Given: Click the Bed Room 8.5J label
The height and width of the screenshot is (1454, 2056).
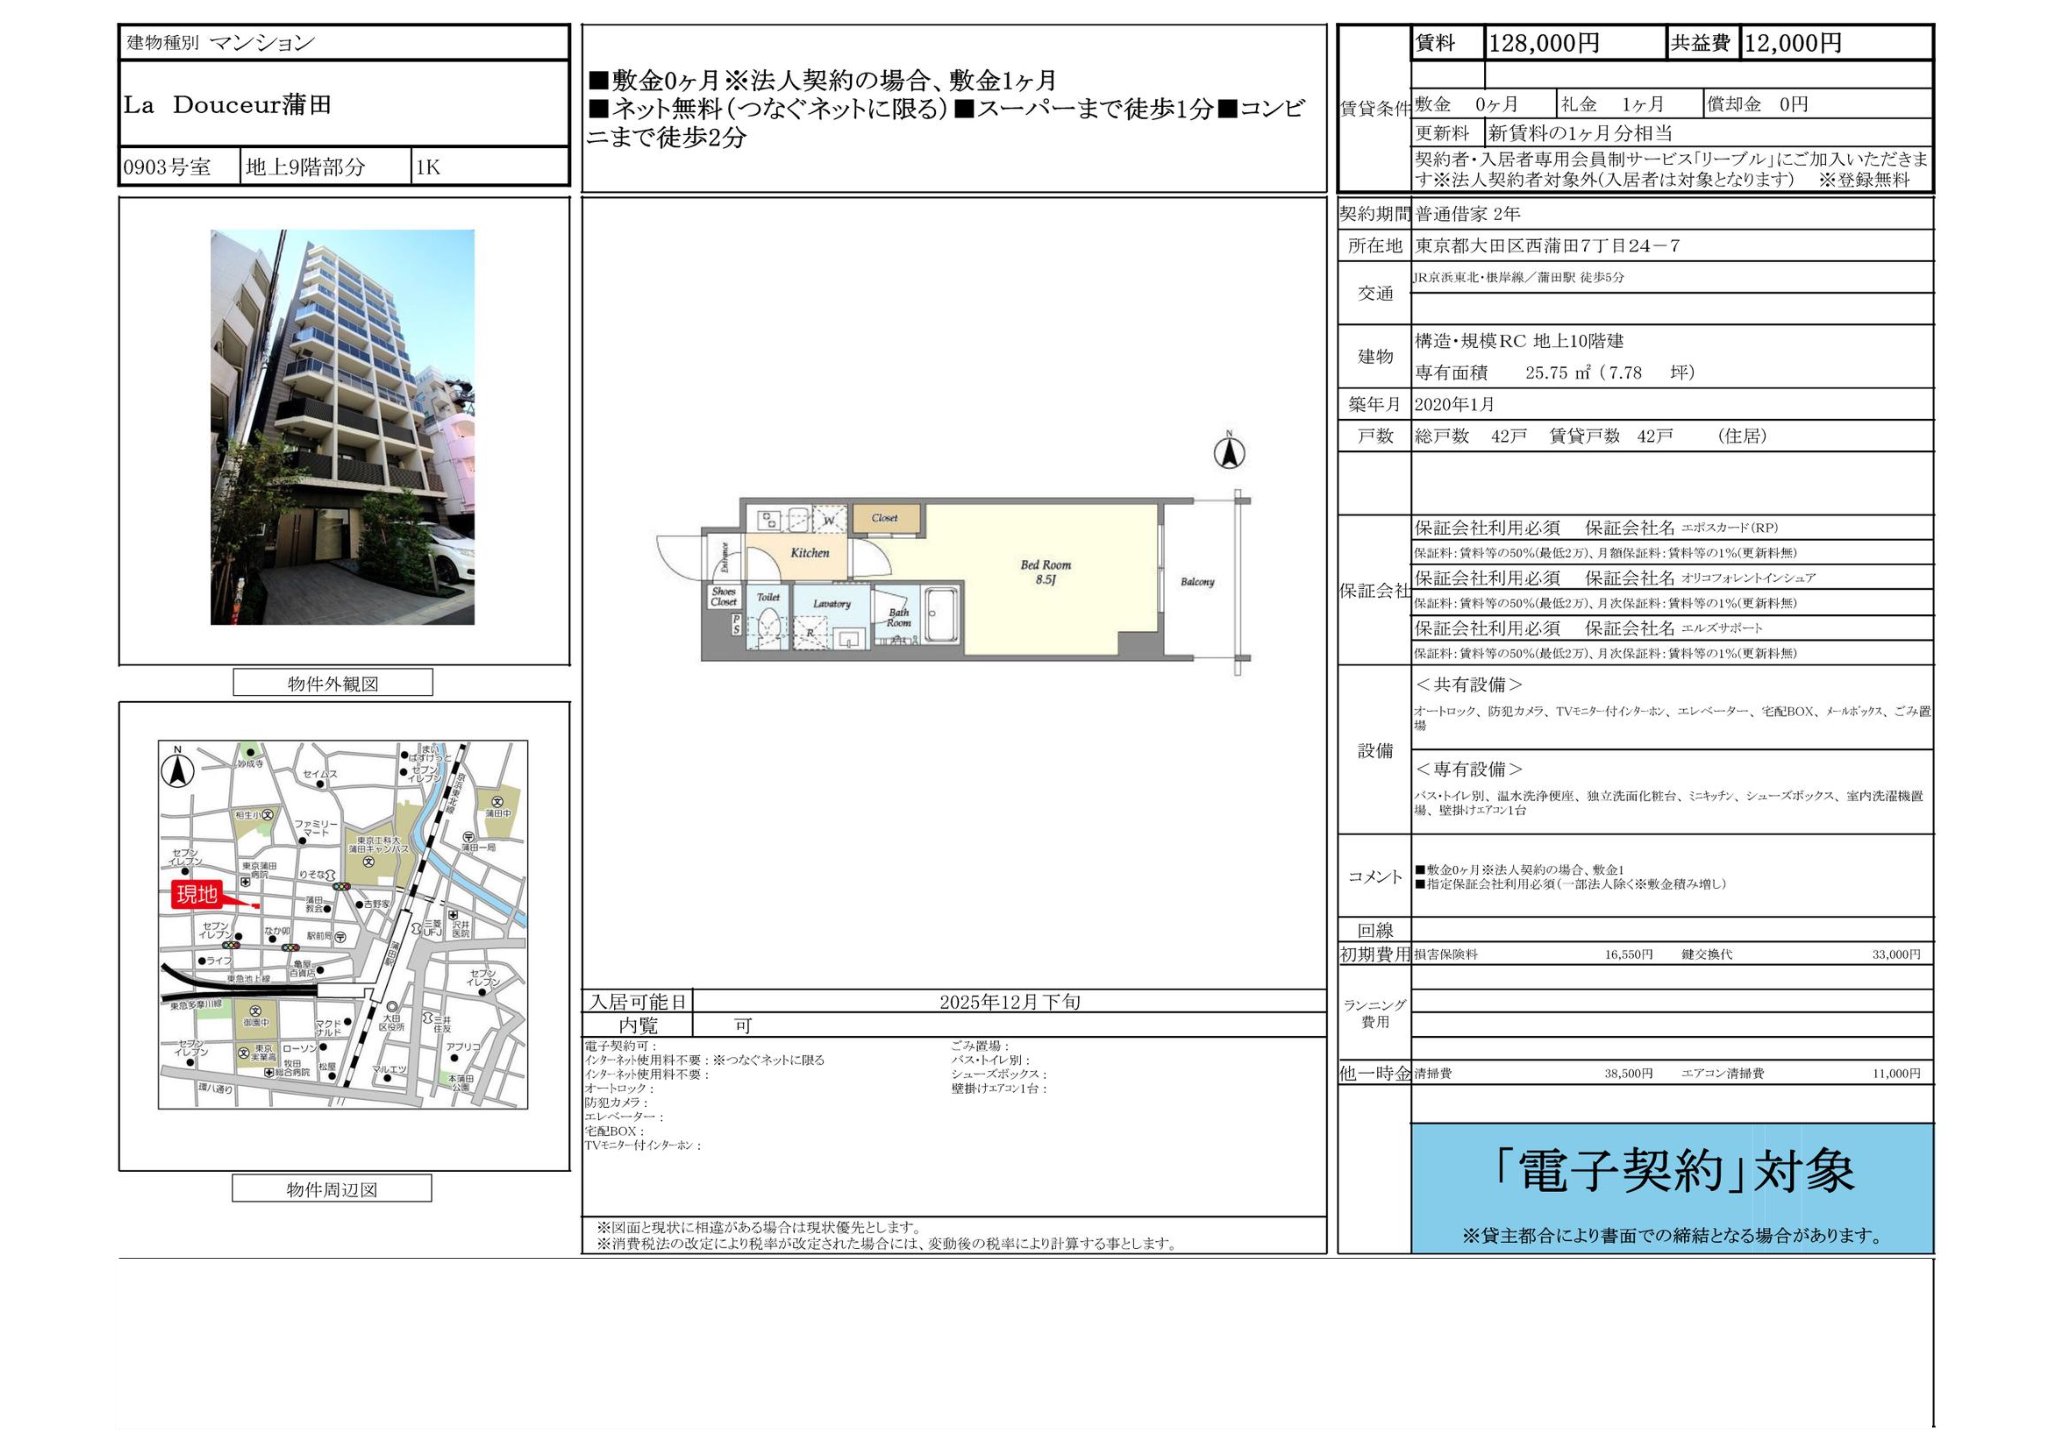Looking at the screenshot, I should (1045, 572).
